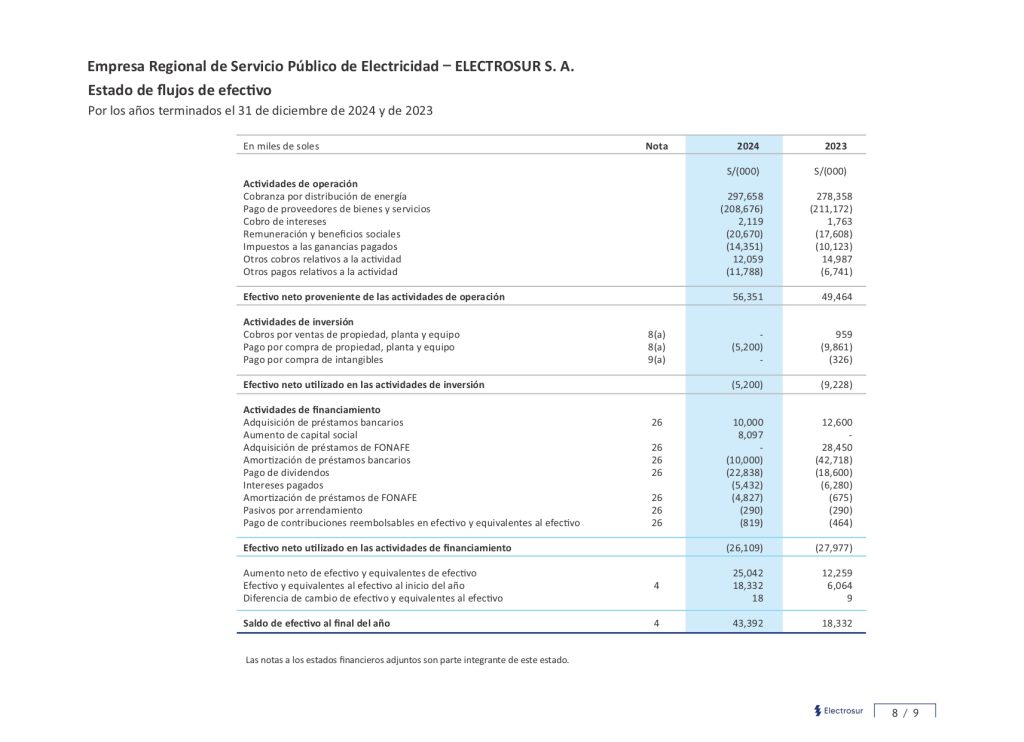Click the 'En miles de soles' header label
Image resolution: width=1024 pixels, height=742 pixels.
click(x=281, y=146)
